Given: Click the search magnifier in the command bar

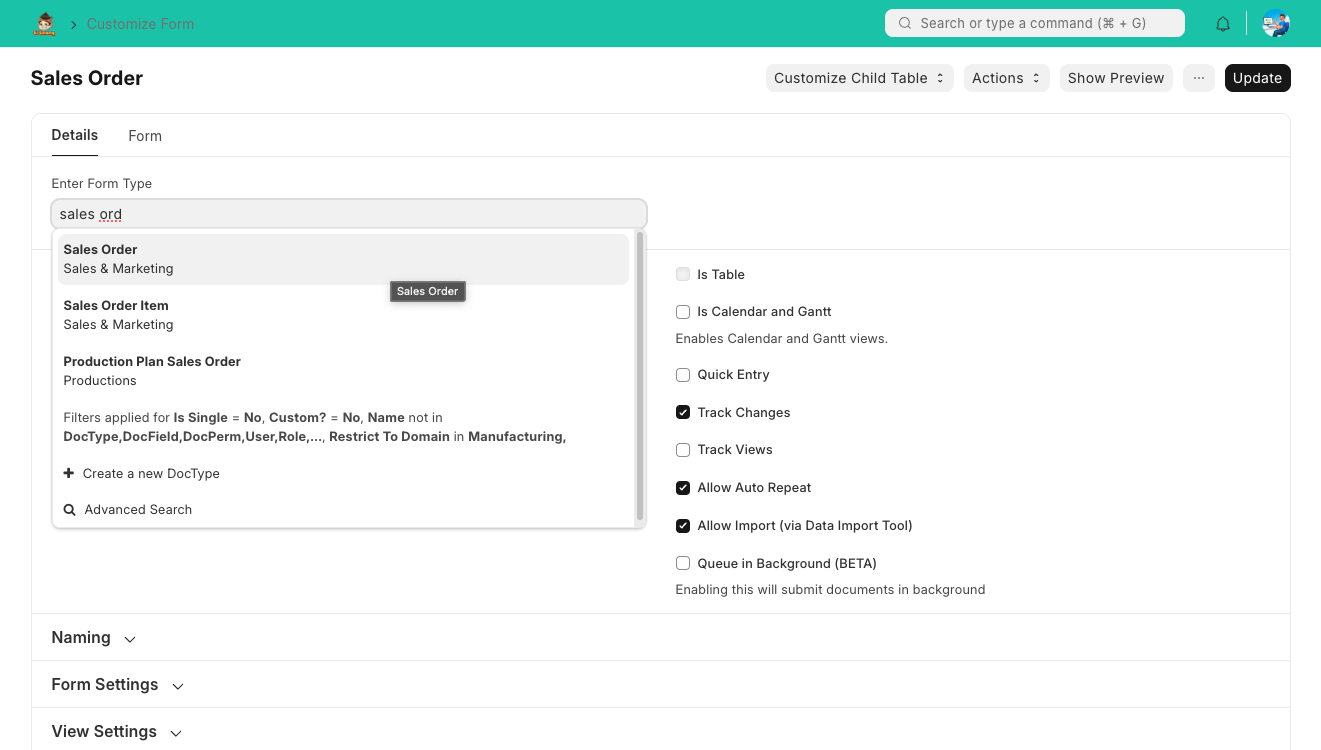Looking at the screenshot, I should tap(905, 22).
